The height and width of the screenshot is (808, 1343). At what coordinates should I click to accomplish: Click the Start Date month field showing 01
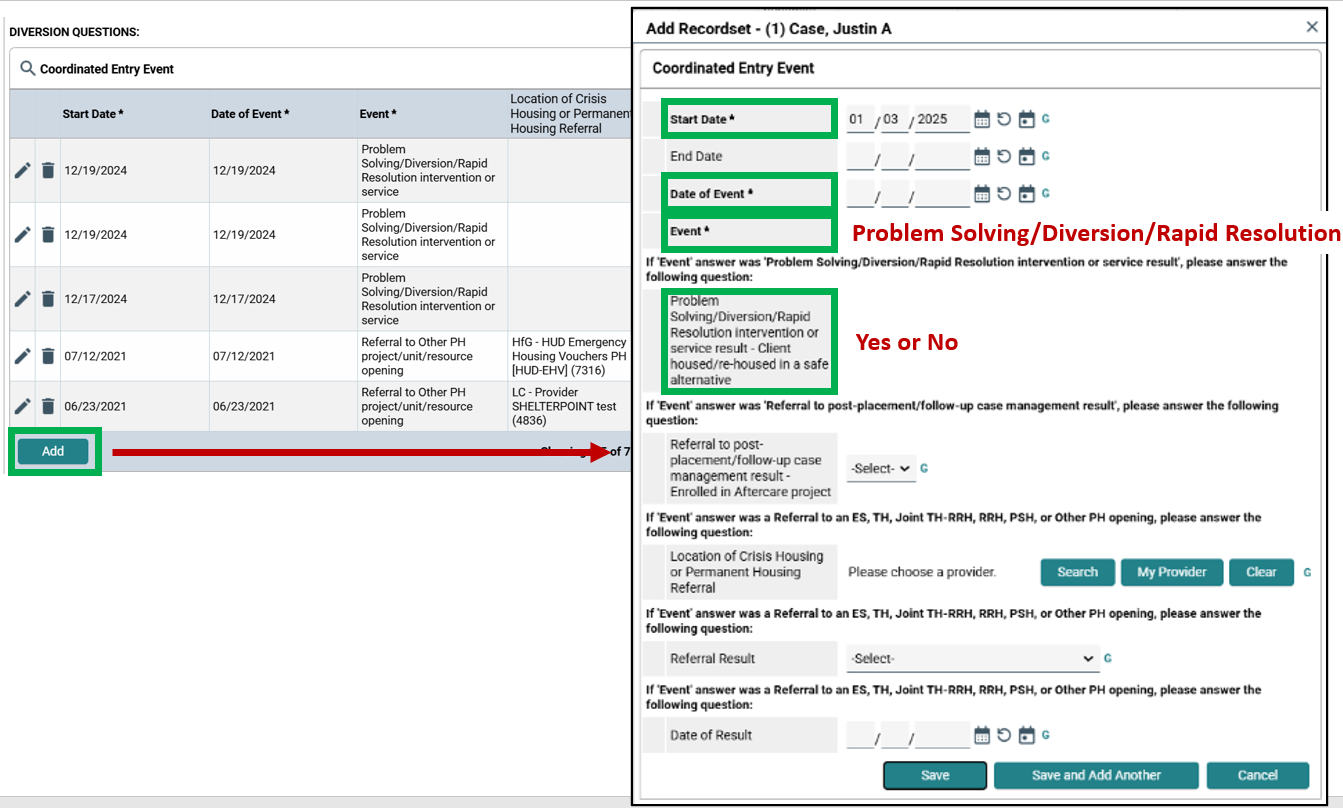point(859,119)
